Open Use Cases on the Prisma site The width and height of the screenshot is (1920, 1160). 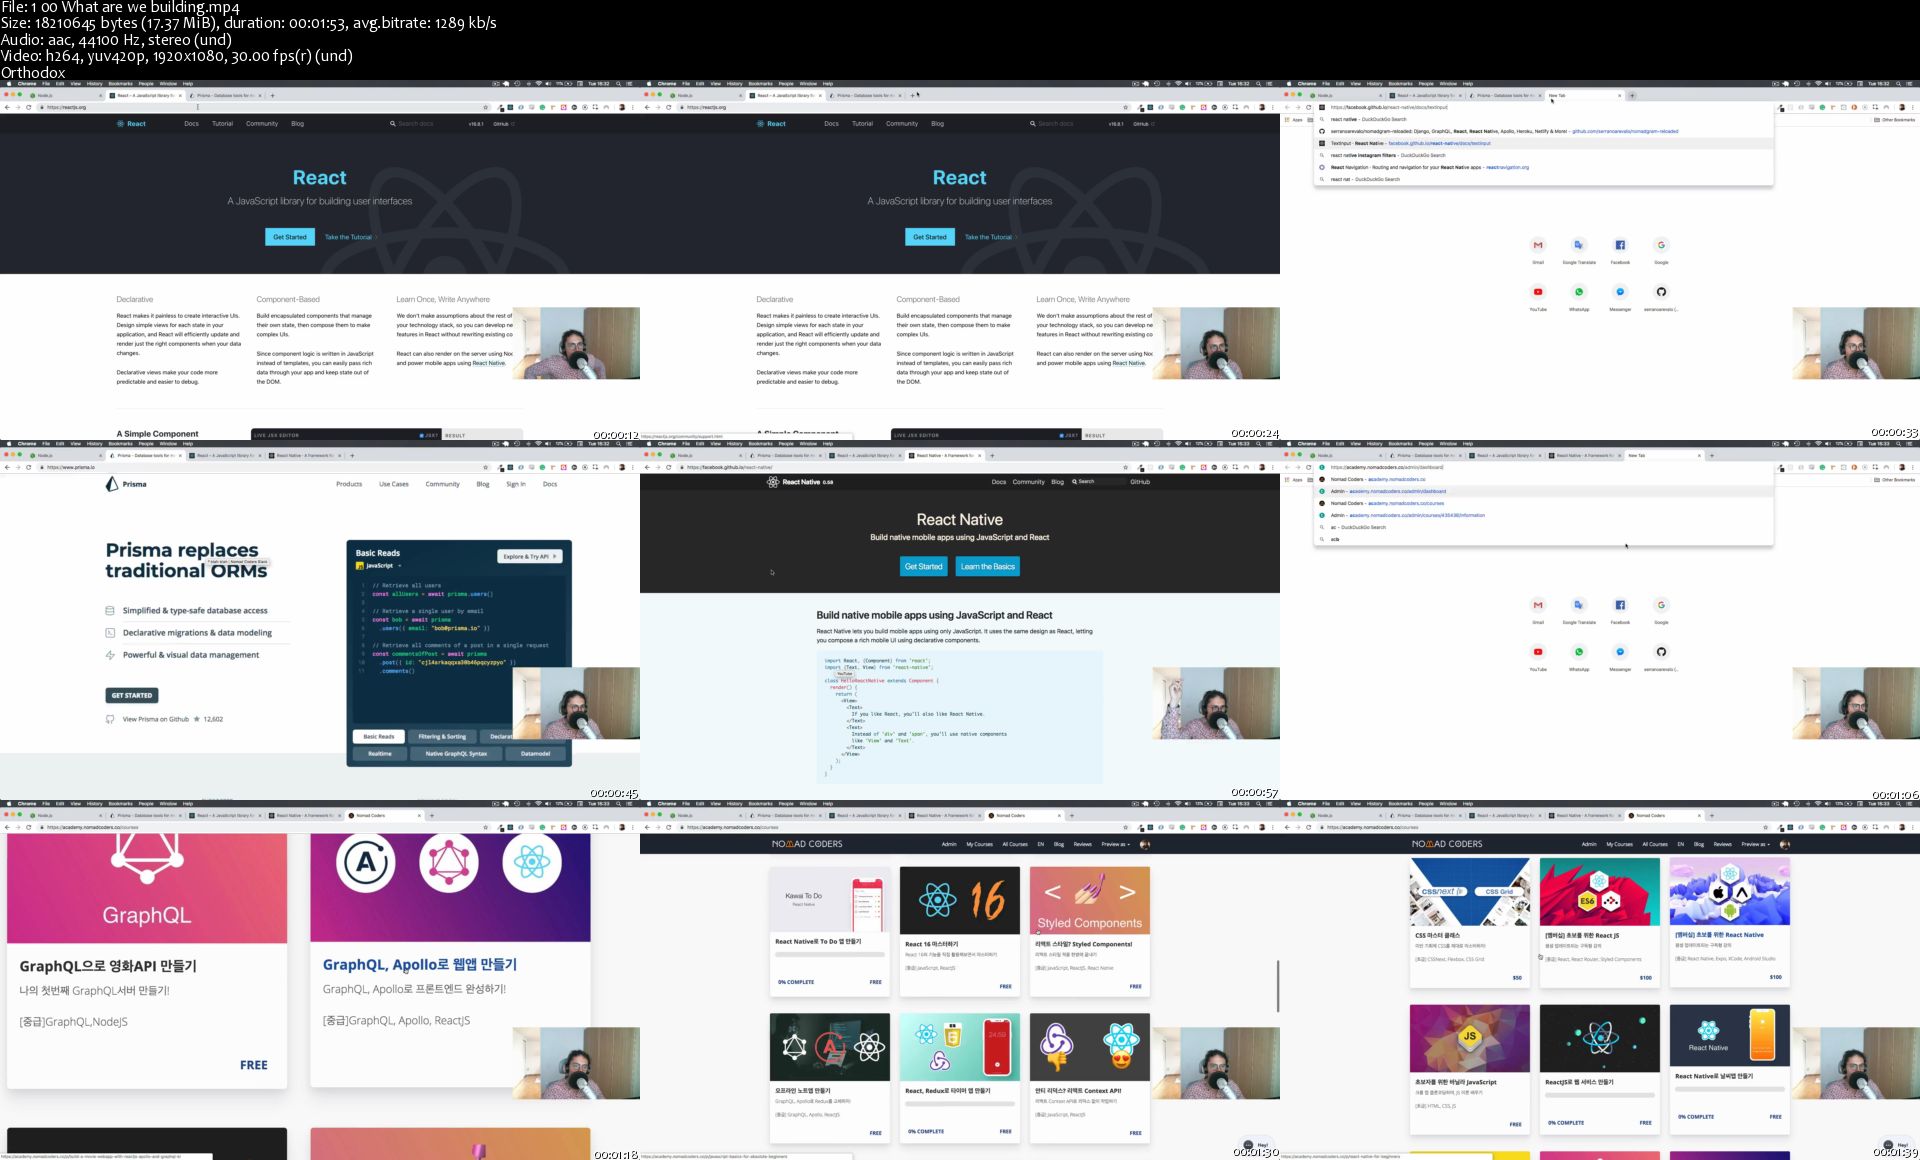(x=394, y=484)
